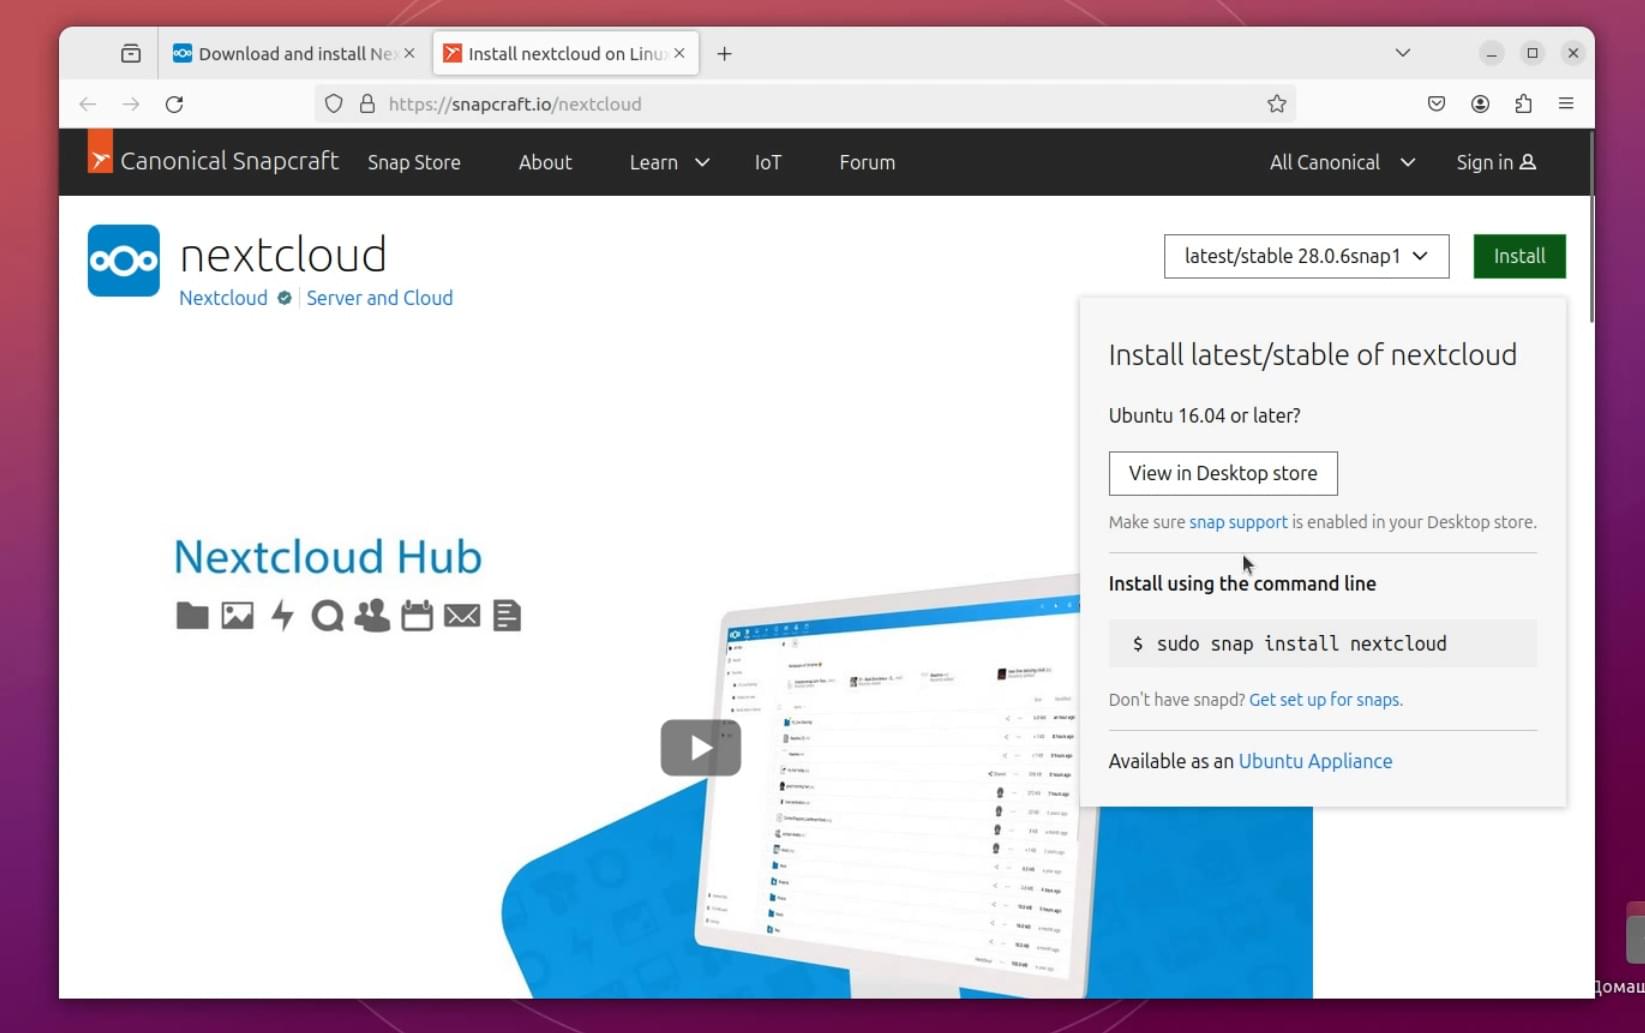
Task: Open a new tab with the plus button
Action: [x=724, y=54]
